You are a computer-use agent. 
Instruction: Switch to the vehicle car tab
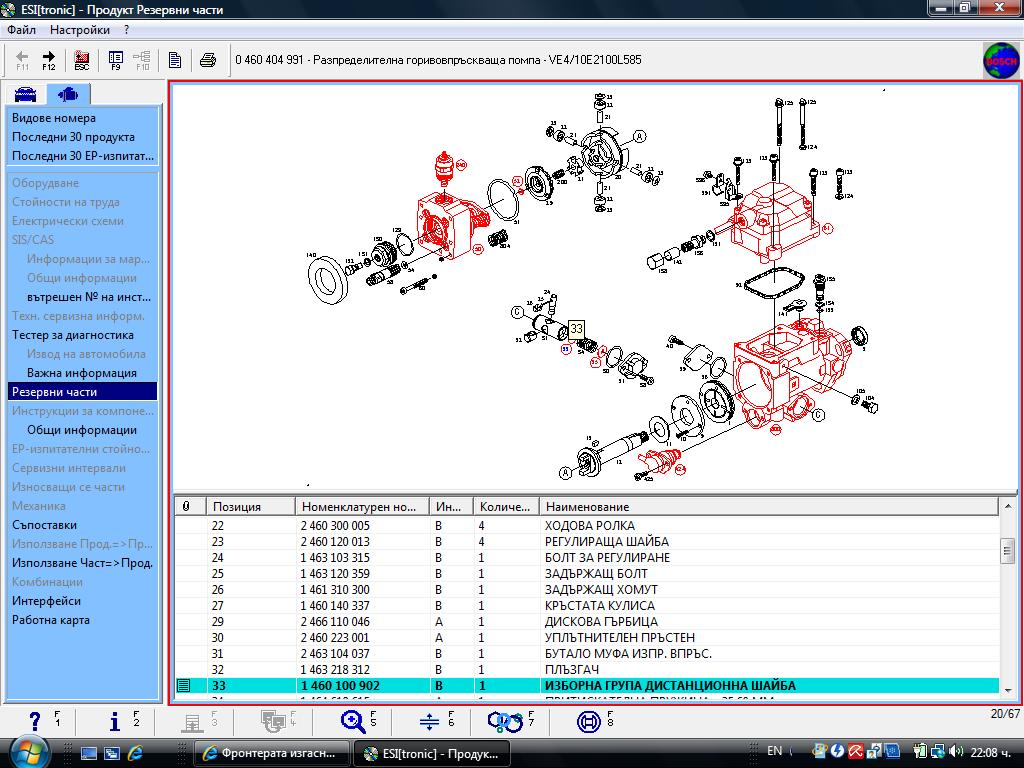25,95
